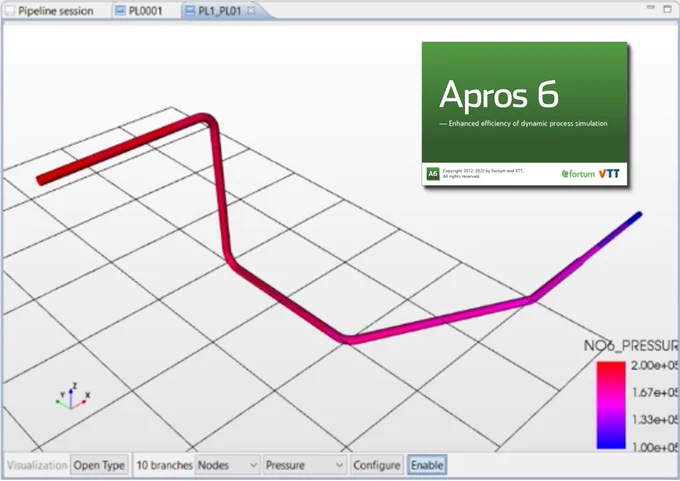Minimize the editor view panel

[x=651, y=8]
